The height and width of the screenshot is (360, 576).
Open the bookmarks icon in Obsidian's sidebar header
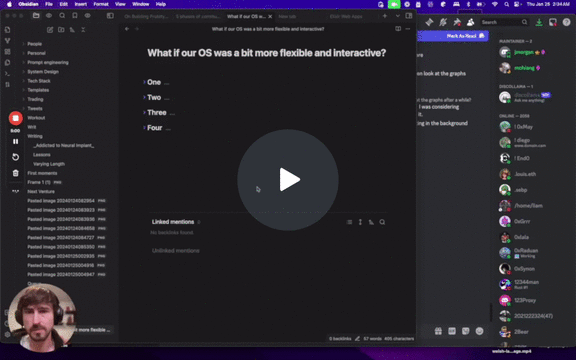coord(75,16)
